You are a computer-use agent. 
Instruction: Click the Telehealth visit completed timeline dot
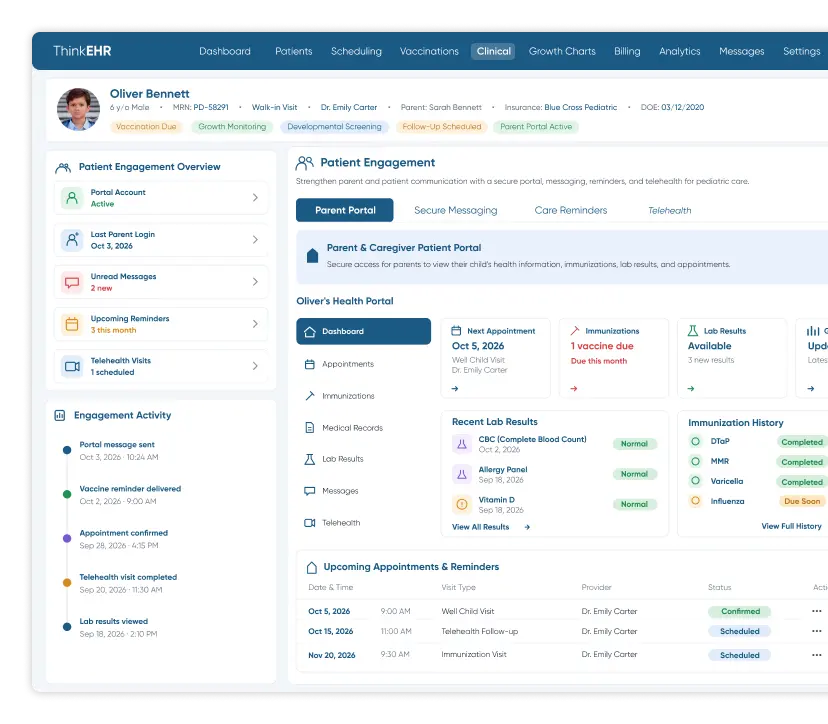67,583
